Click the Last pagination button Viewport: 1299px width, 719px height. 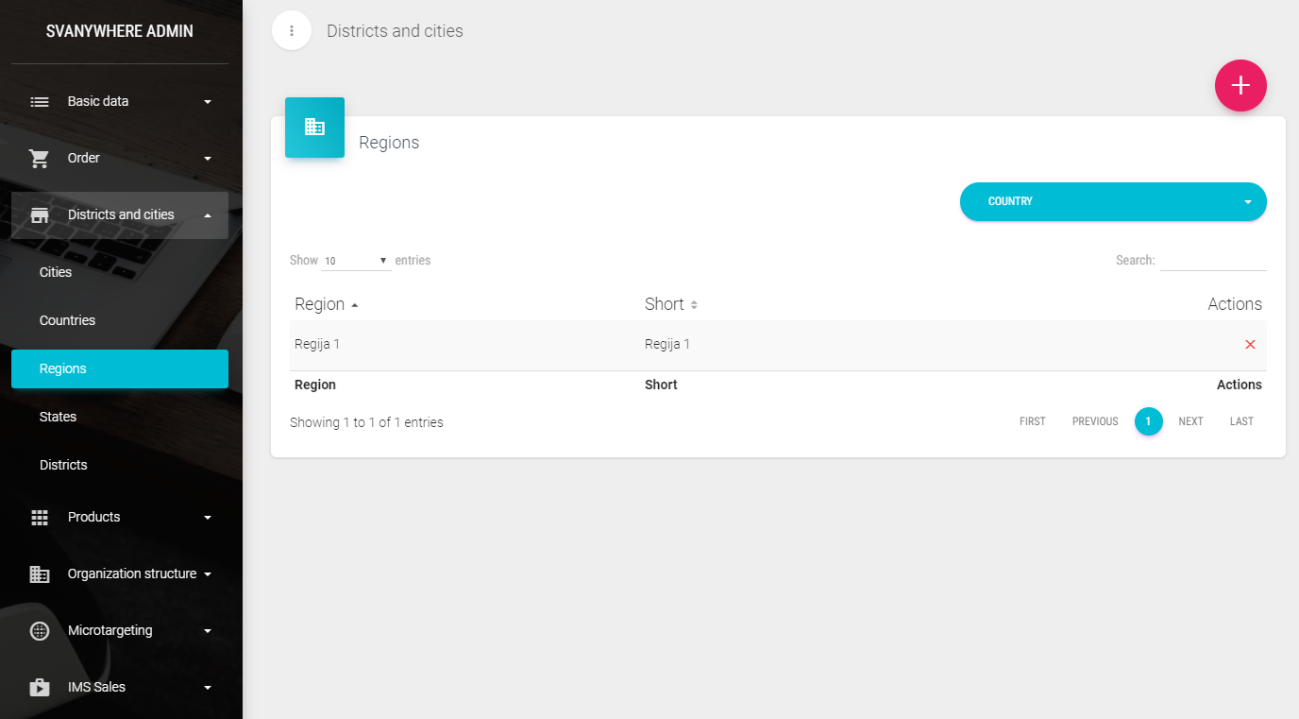click(x=1241, y=422)
